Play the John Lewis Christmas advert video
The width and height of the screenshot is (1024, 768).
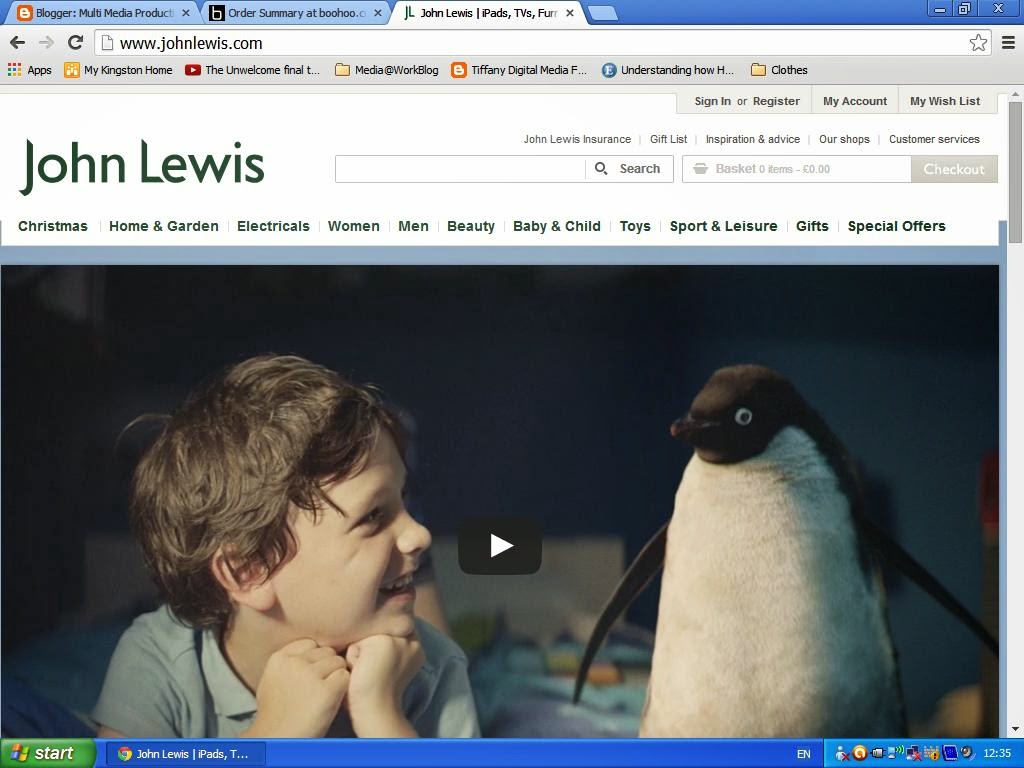point(499,545)
